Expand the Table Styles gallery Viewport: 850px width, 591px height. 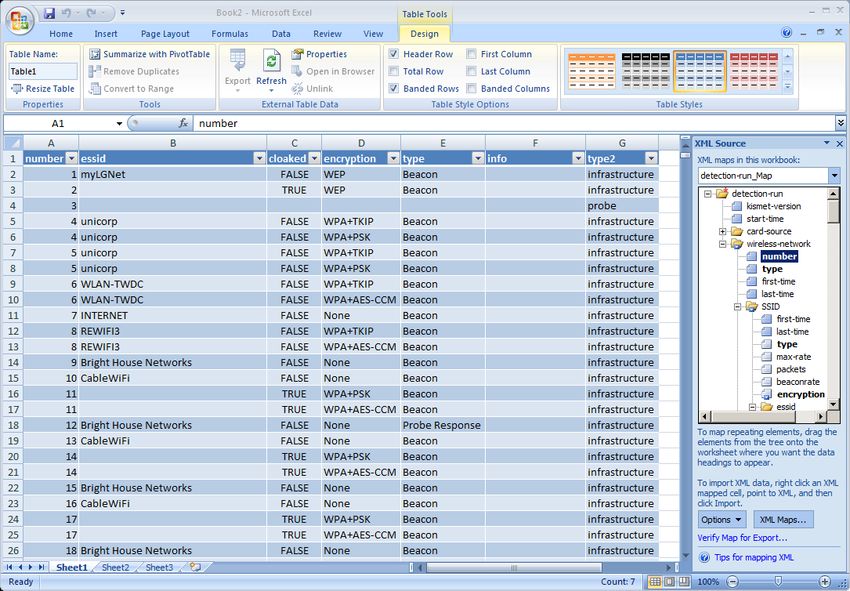788,87
